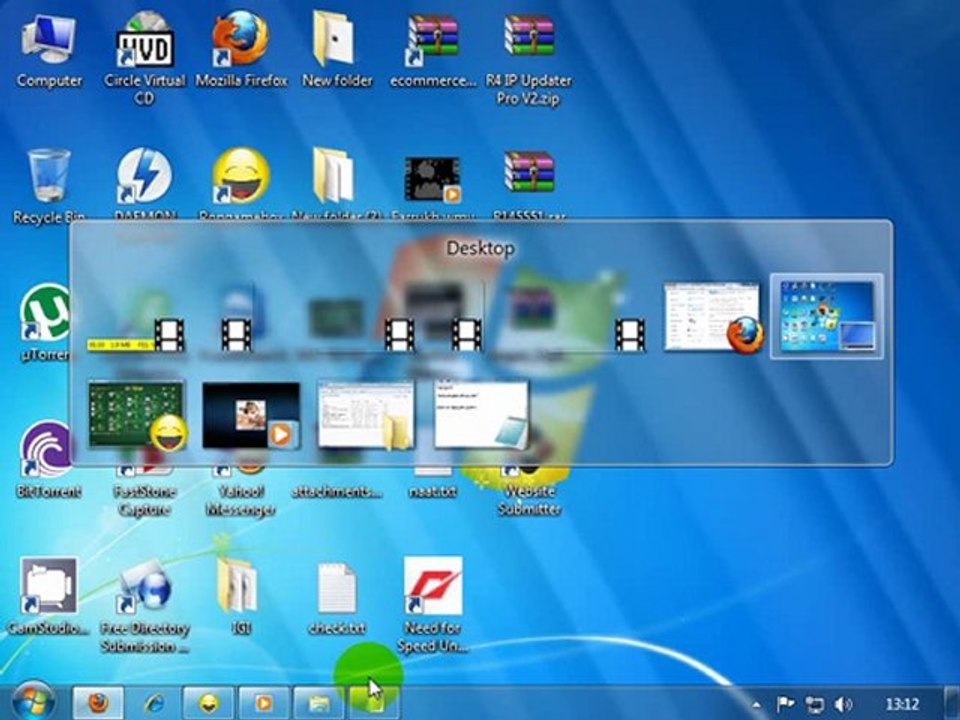
Task: Click the Windows Explorer taskbar button
Action: 319,703
